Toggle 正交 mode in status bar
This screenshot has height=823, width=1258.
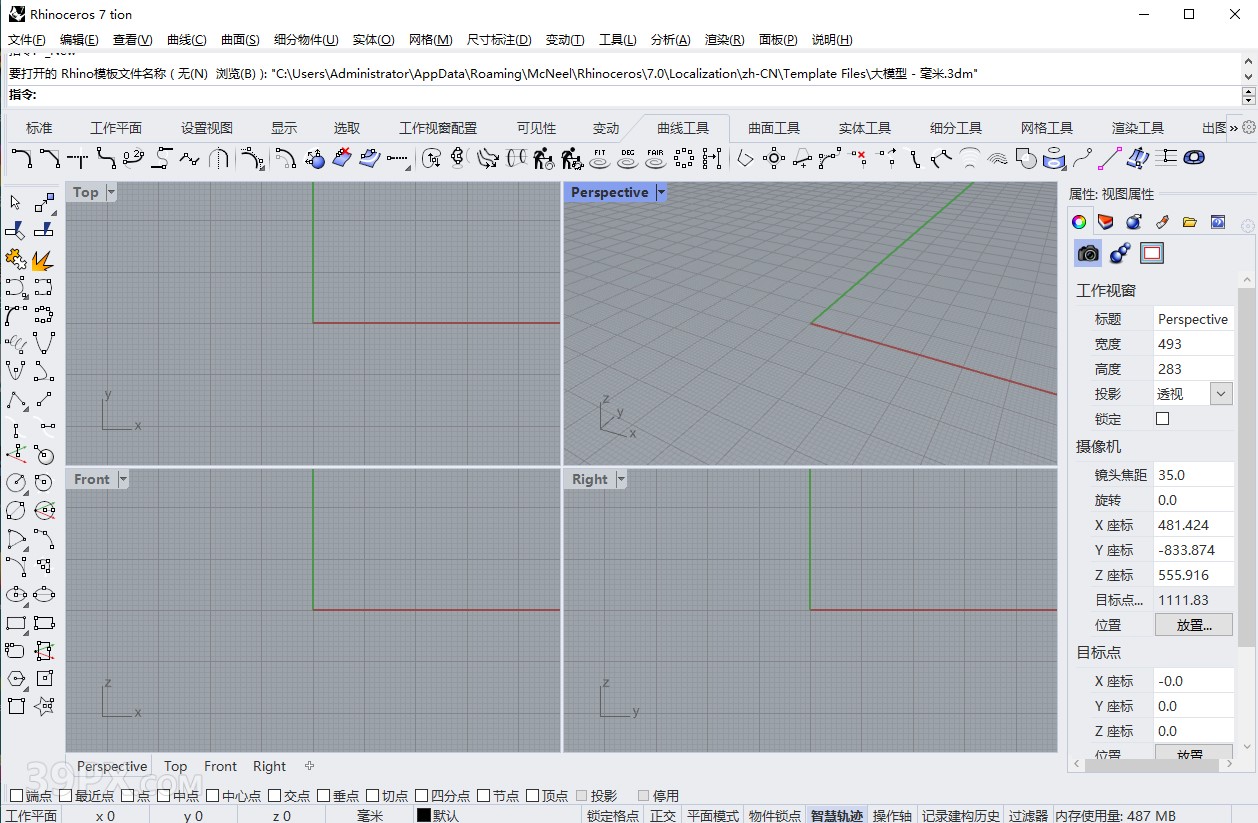(x=662, y=815)
